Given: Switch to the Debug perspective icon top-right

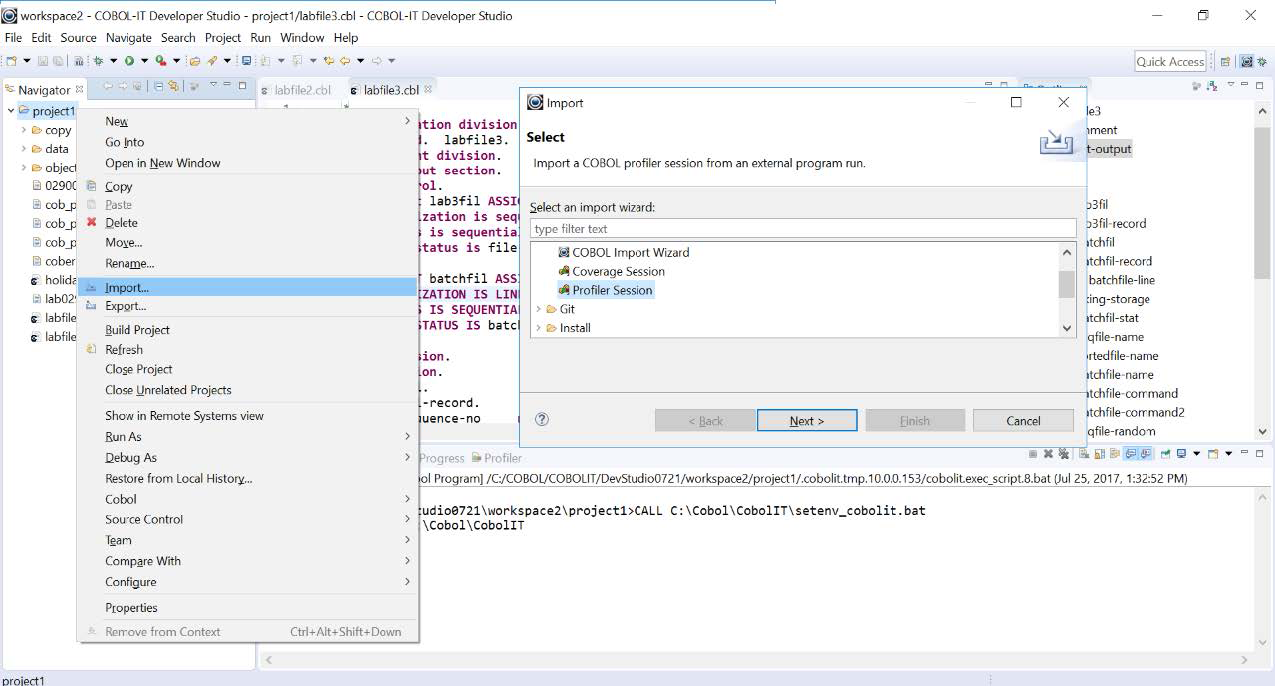Looking at the screenshot, I should pos(1262,62).
